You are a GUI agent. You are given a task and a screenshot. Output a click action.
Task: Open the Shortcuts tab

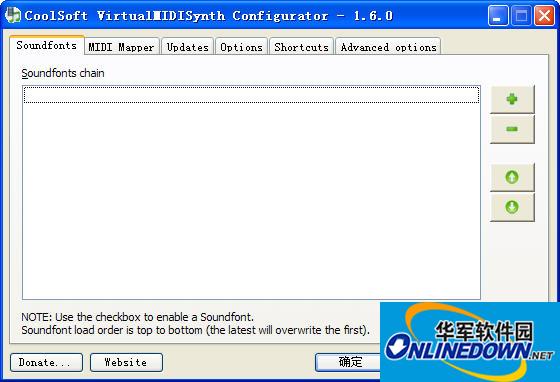pyautogui.click(x=301, y=47)
